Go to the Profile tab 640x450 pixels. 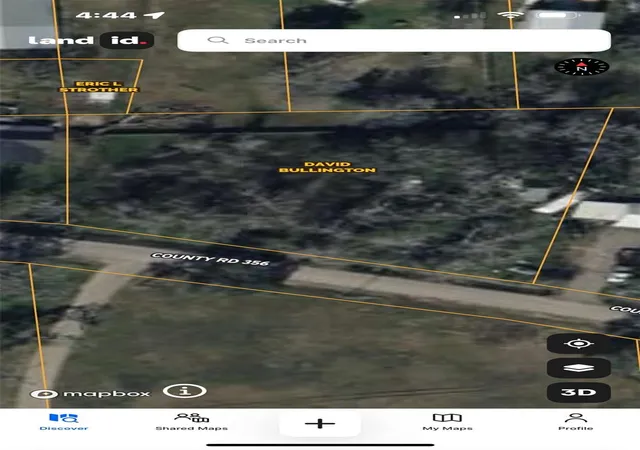[x=576, y=422]
